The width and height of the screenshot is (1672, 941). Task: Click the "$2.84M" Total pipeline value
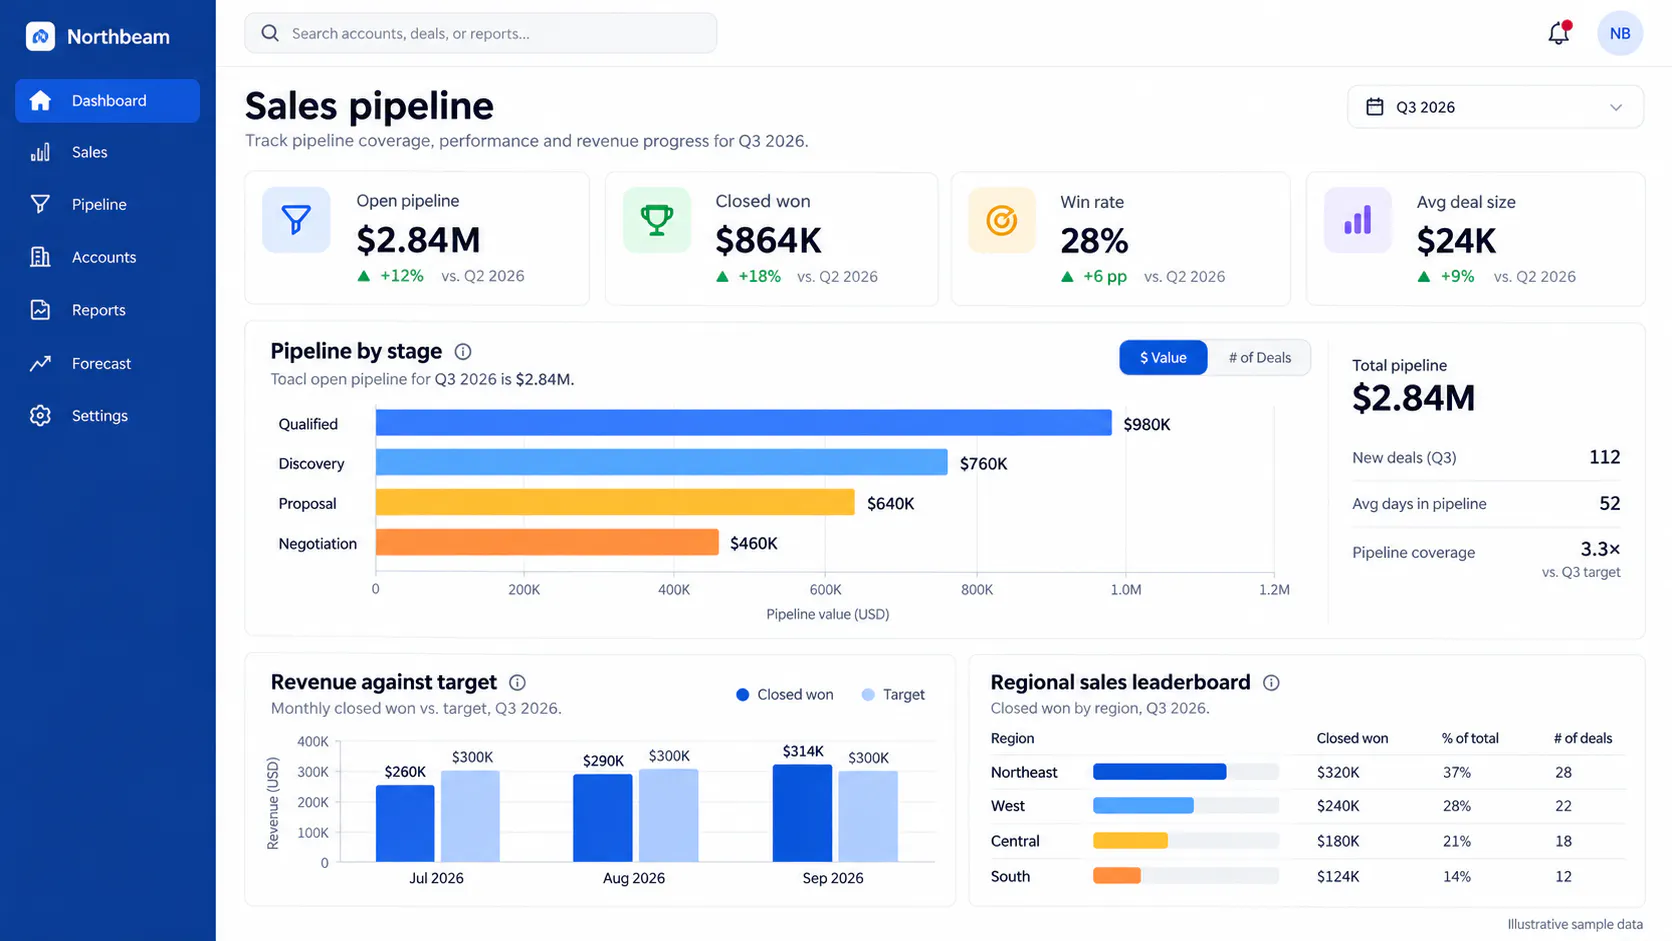(x=1413, y=398)
